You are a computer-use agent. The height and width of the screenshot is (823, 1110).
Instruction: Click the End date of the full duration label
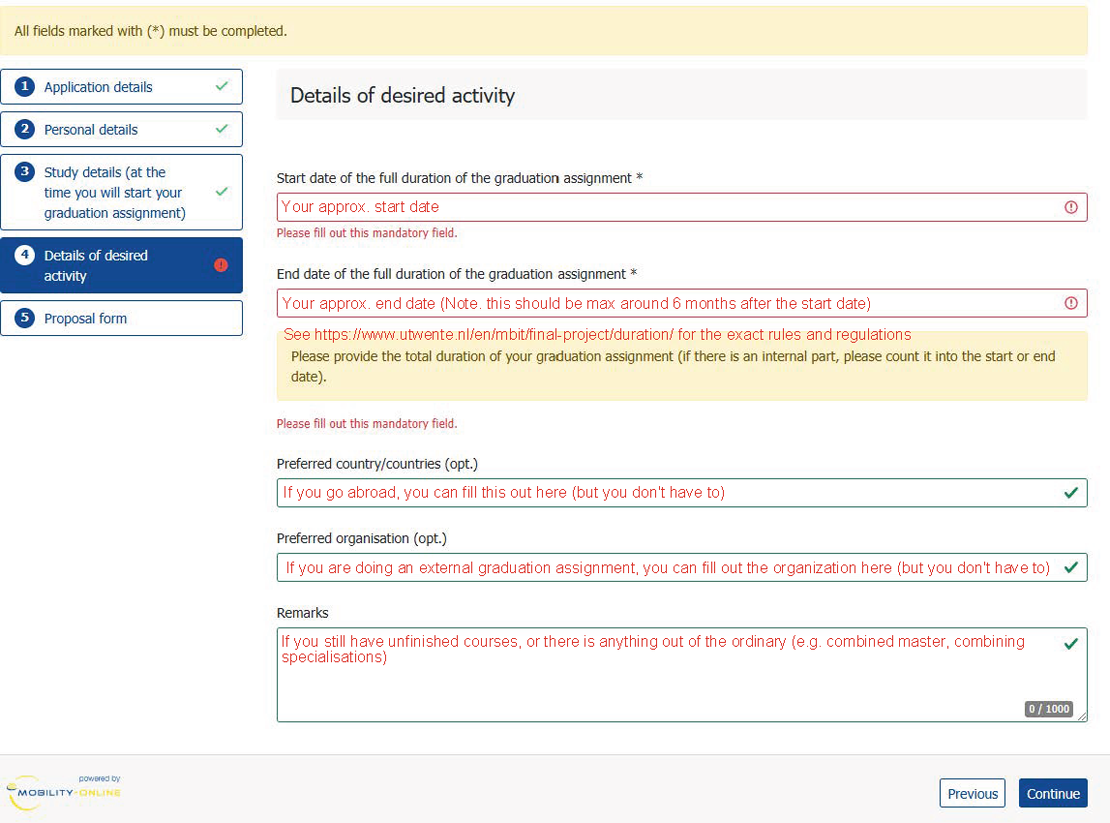[x=457, y=274]
